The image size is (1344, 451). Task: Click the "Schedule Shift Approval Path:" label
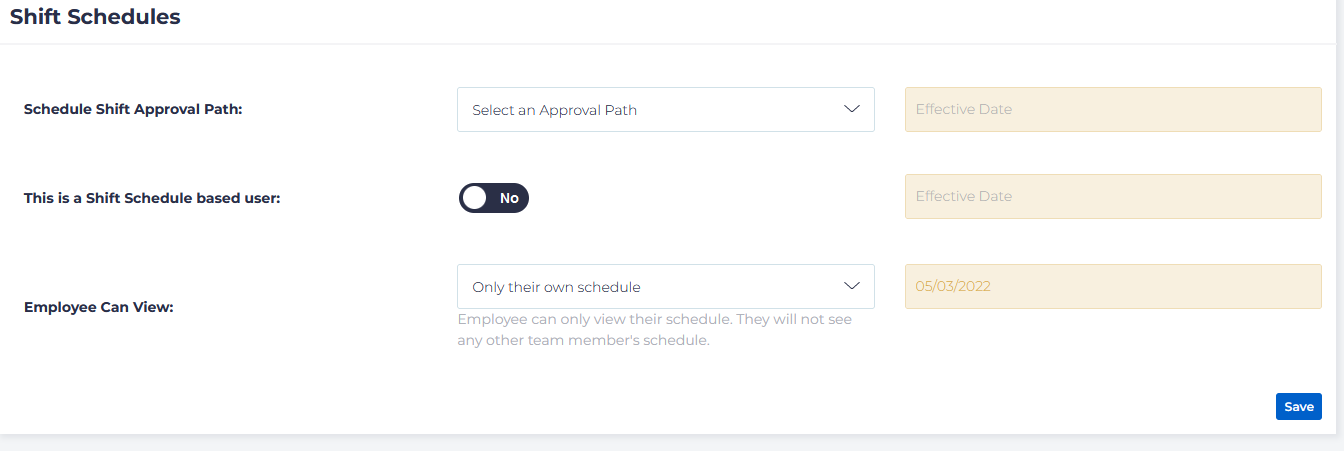coord(133,110)
